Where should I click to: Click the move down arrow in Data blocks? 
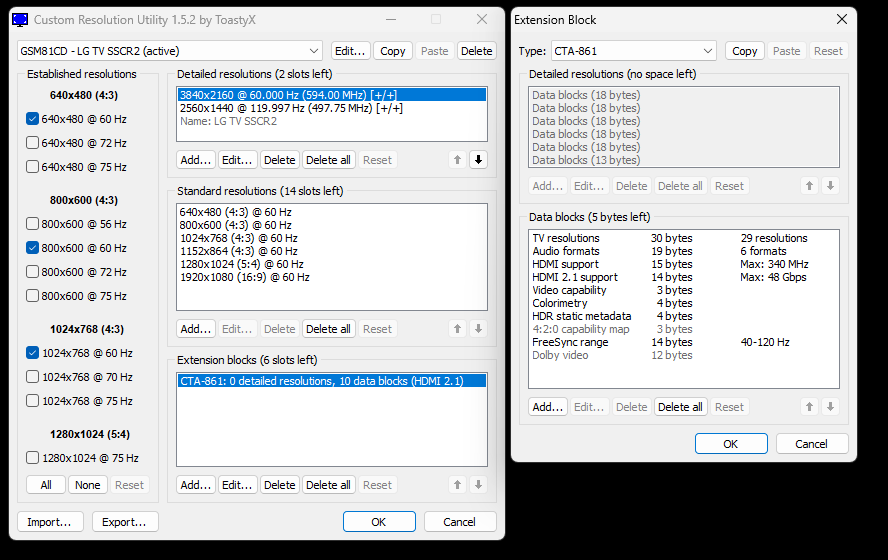click(x=830, y=407)
